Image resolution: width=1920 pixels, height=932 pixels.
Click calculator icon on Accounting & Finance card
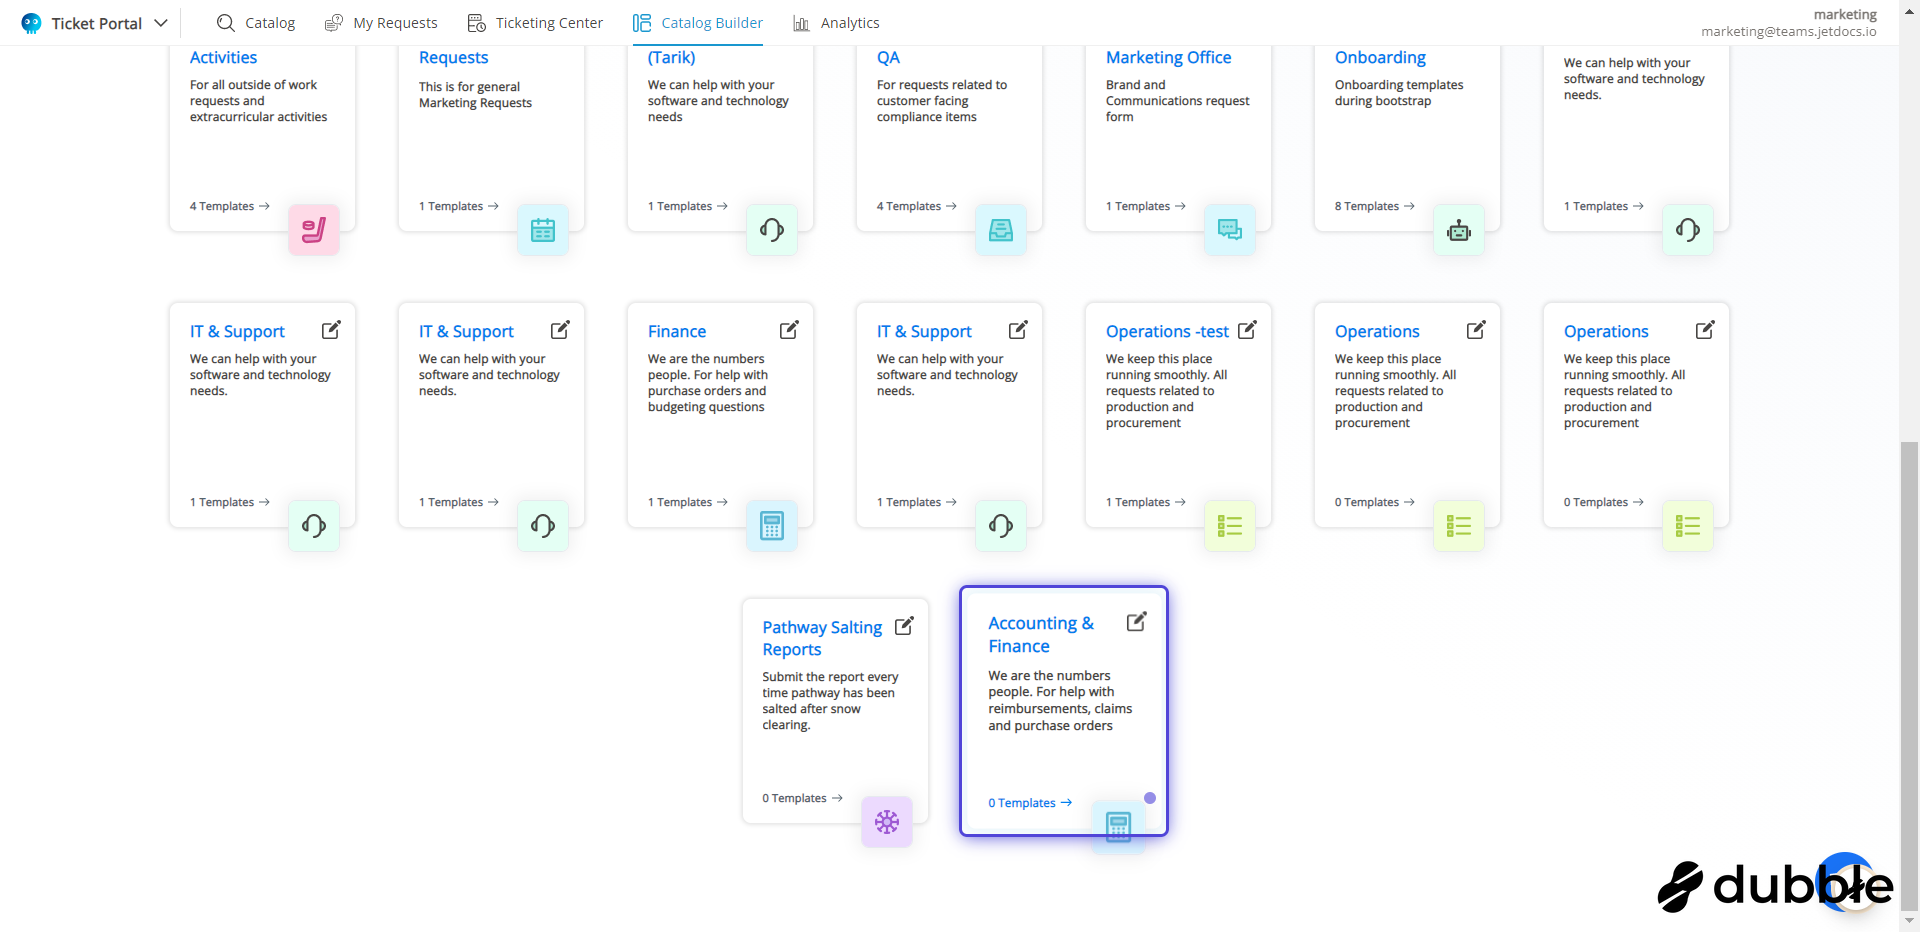point(1118,826)
